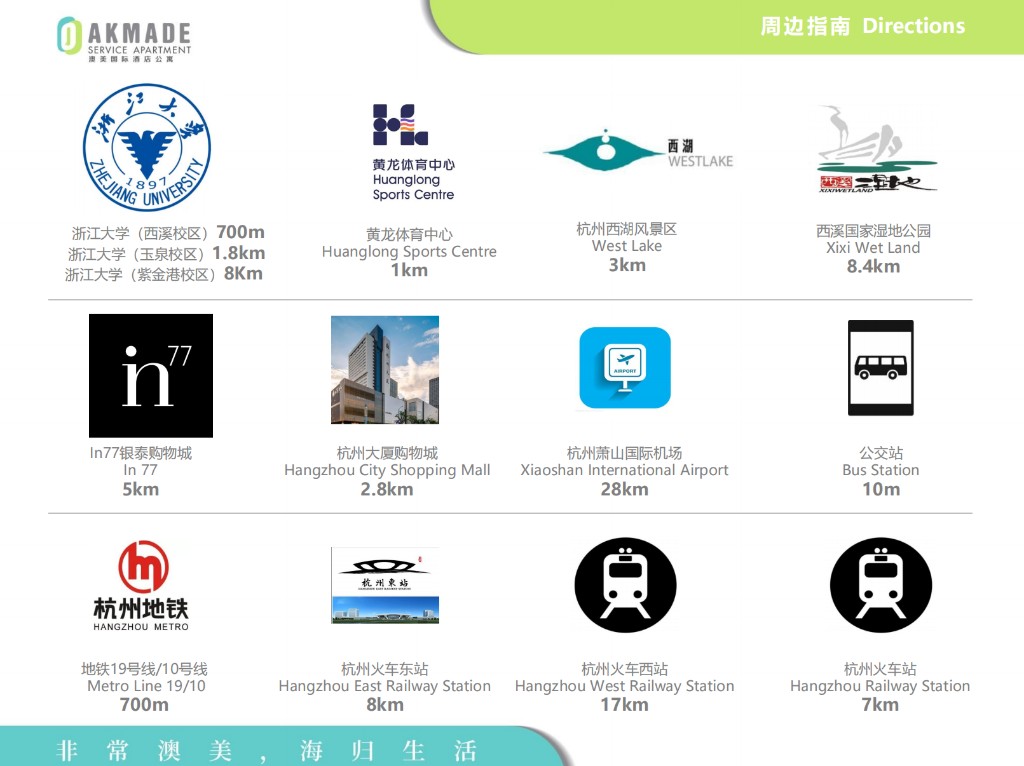Image resolution: width=1024 pixels, height=766 pixels.
Task: Click train icon above Hangzhou Railway Station 7km
Action: [880, 585]
